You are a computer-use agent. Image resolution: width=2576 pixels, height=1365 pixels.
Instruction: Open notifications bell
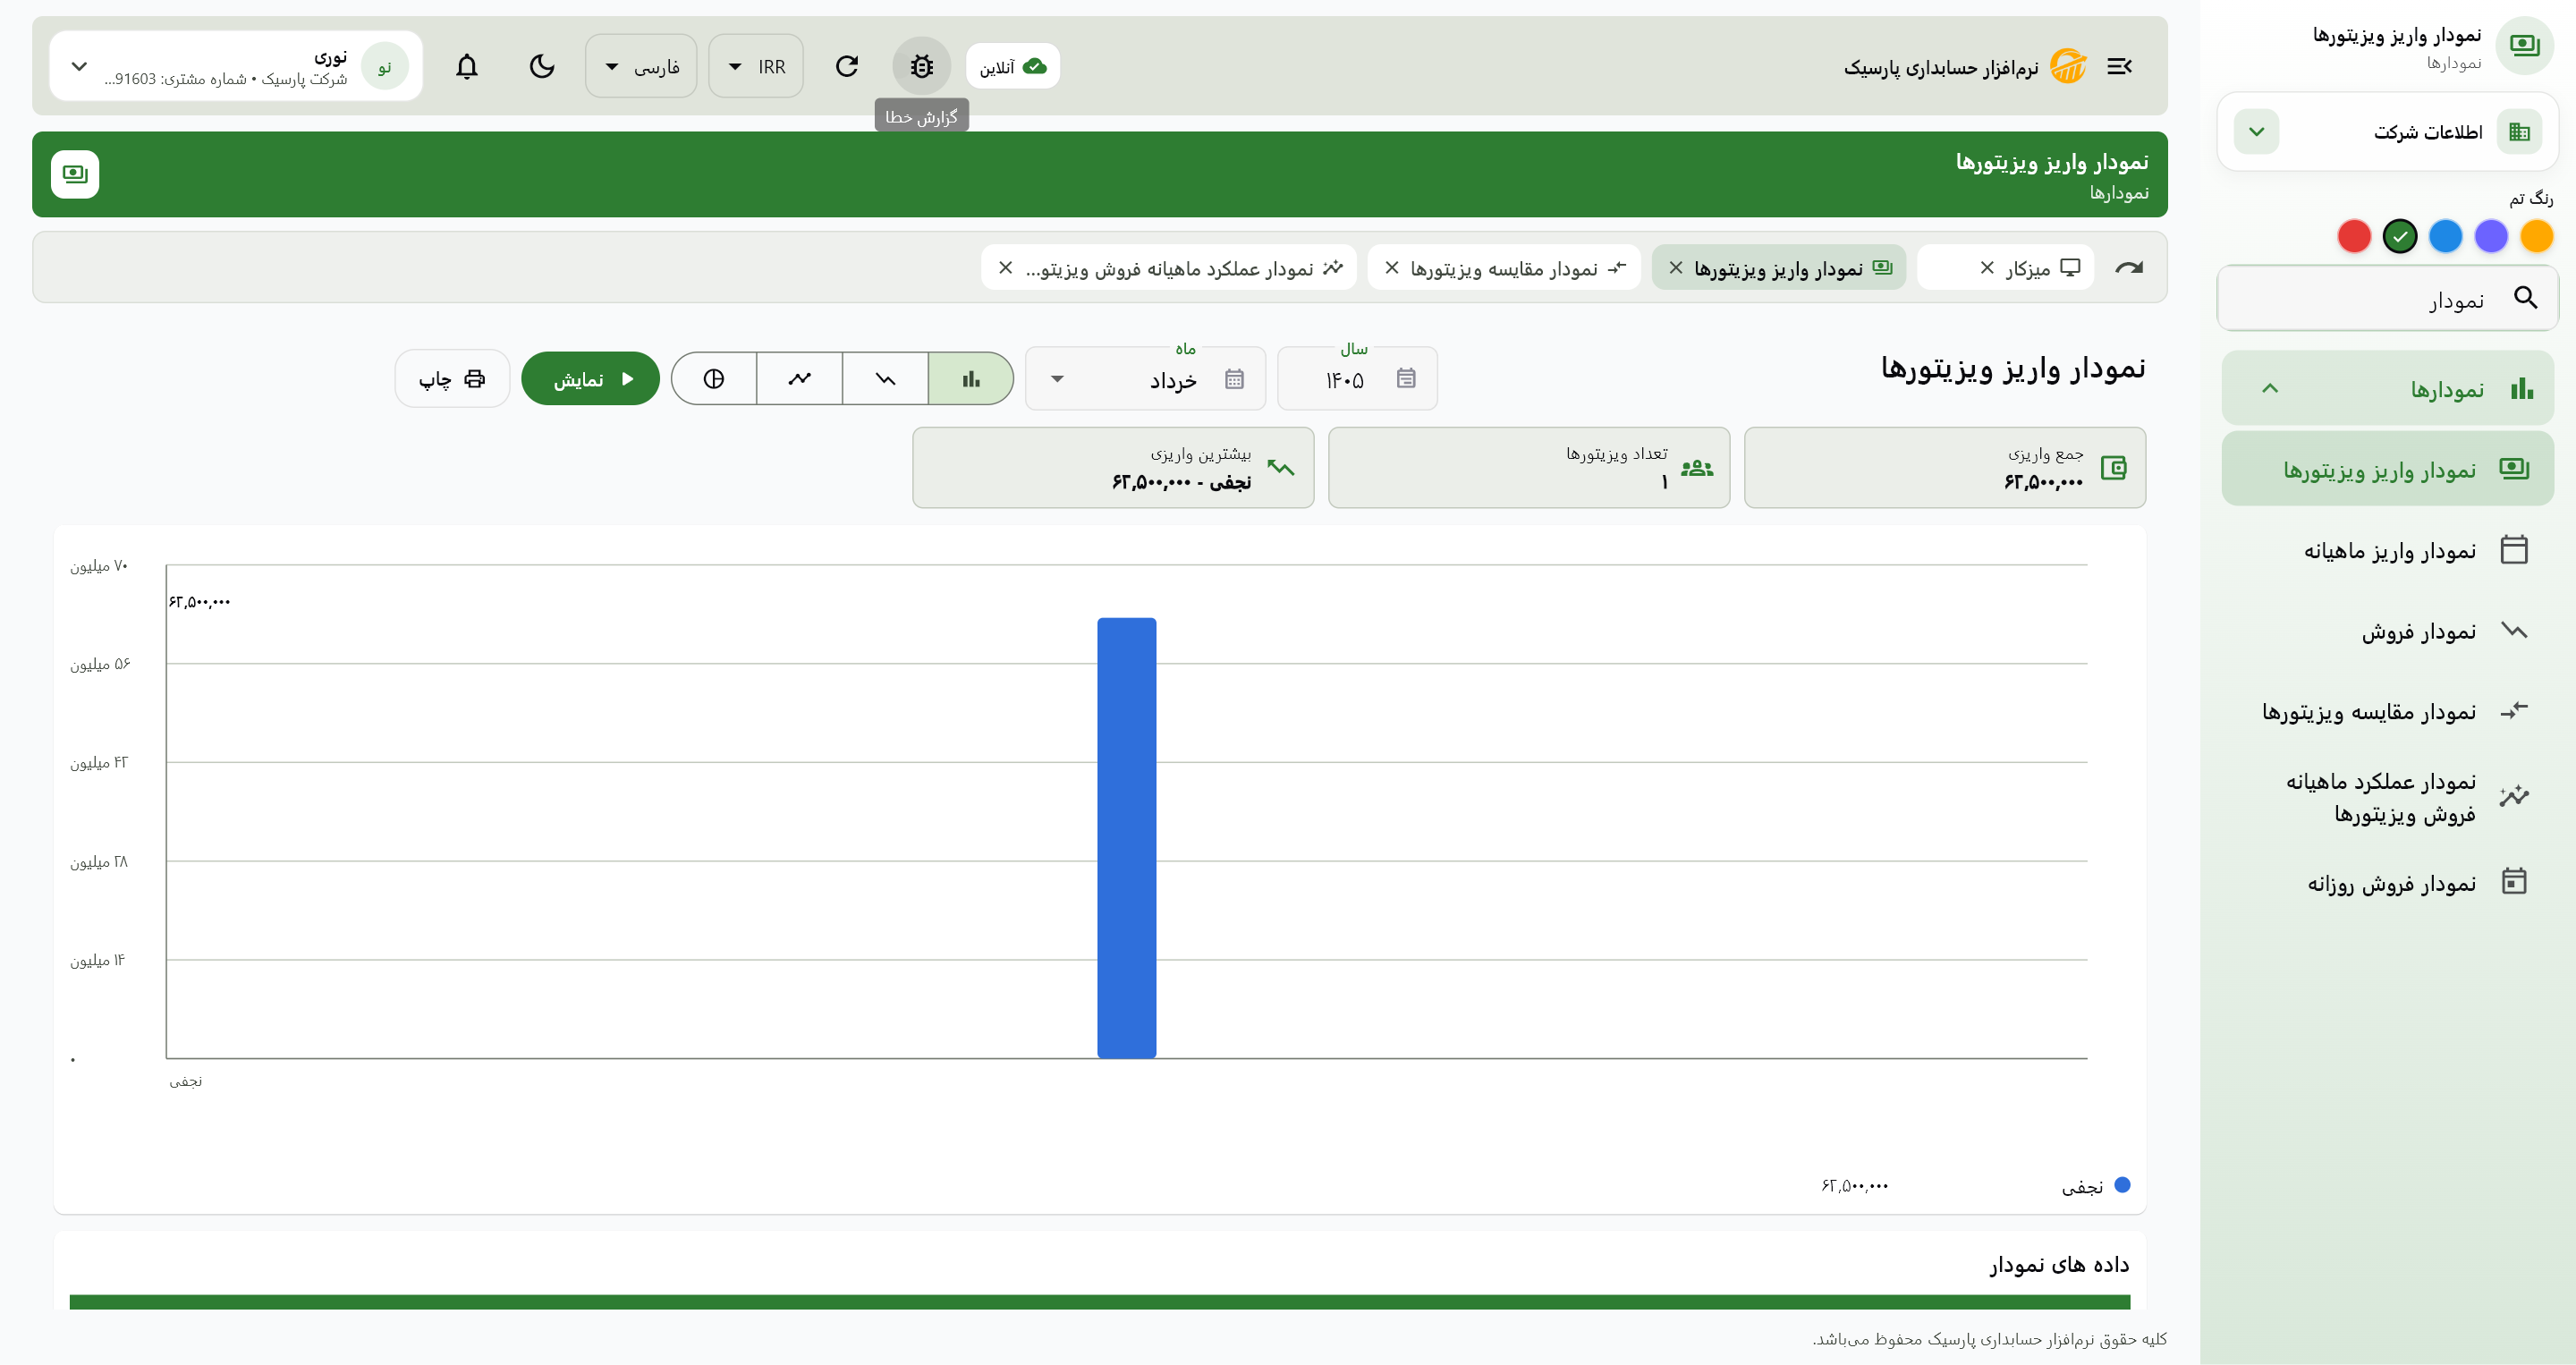467,66
